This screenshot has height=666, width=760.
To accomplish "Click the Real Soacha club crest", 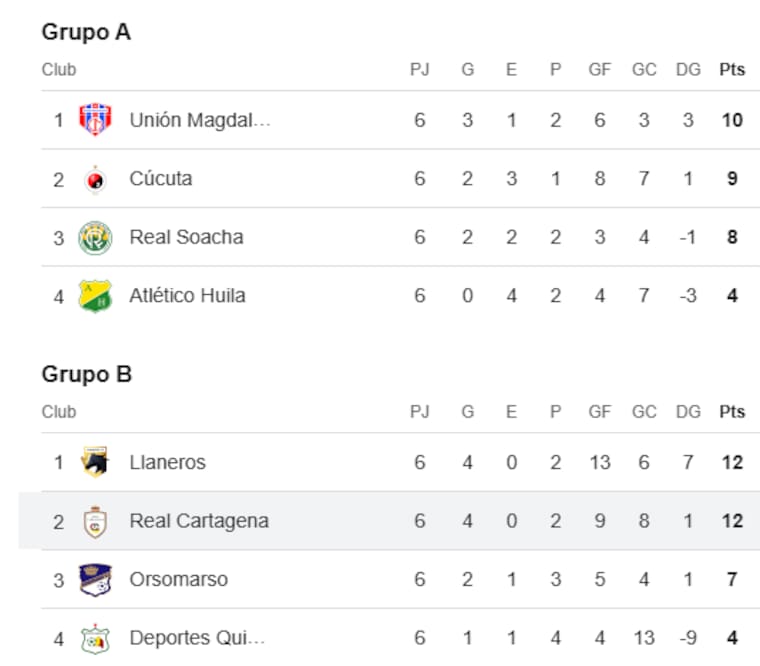I will click(95, 237).
